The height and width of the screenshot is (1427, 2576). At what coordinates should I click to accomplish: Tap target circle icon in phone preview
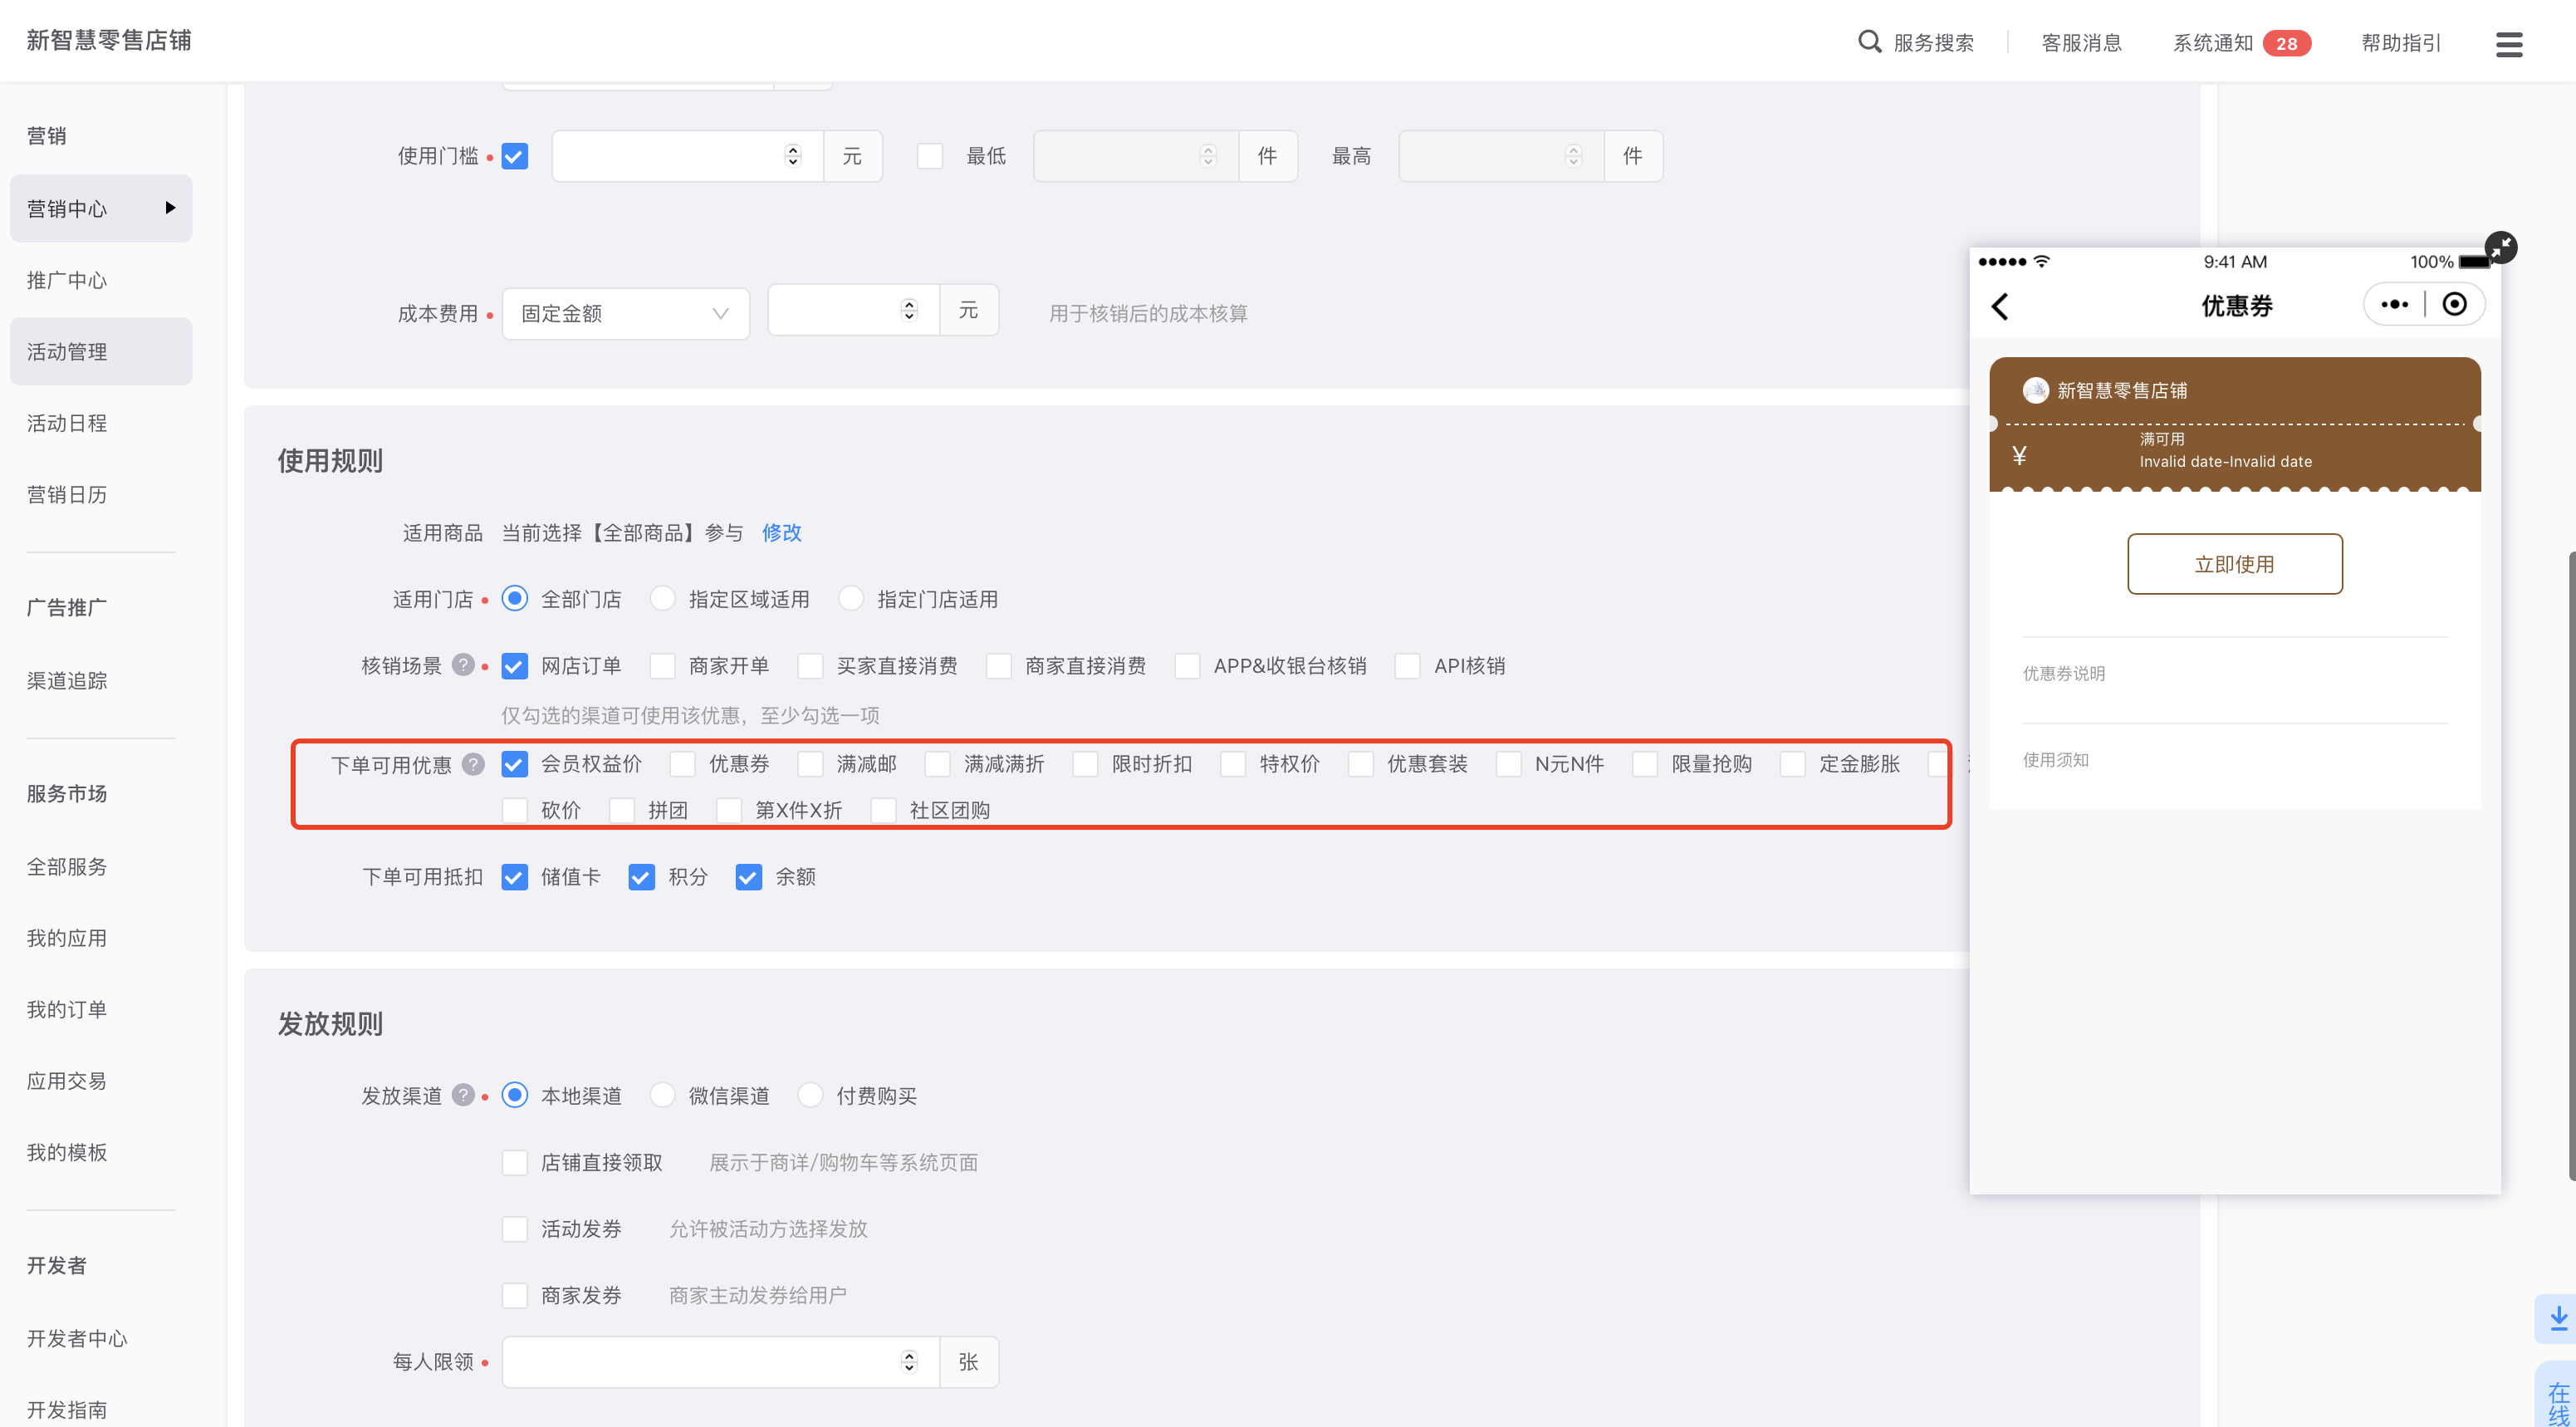click(x=2454, y=305)
